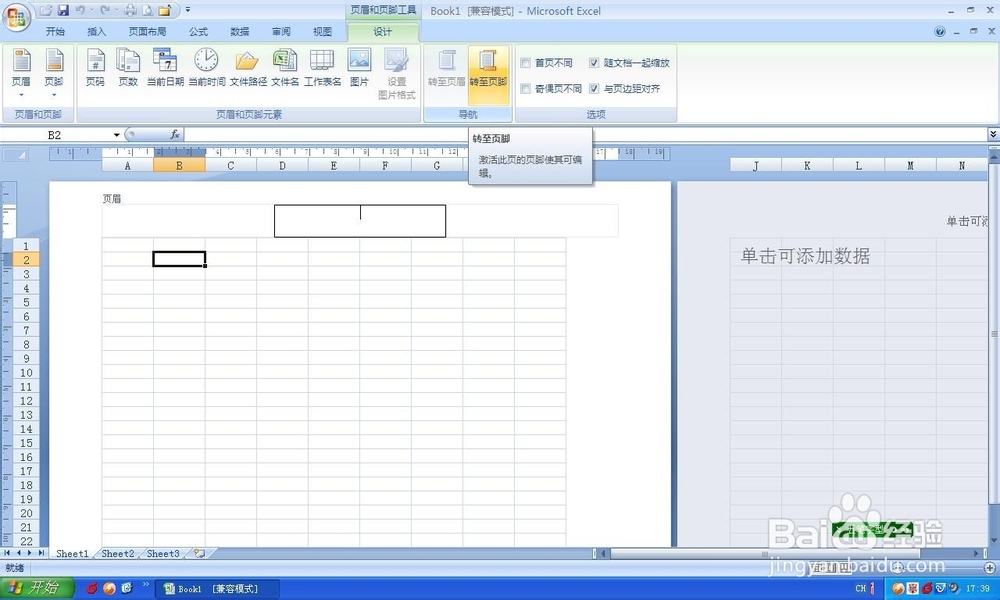The image size is (1000, 600).
Task: Toggle 奇偶页不同 checkbox
Action: pos(526,89)
